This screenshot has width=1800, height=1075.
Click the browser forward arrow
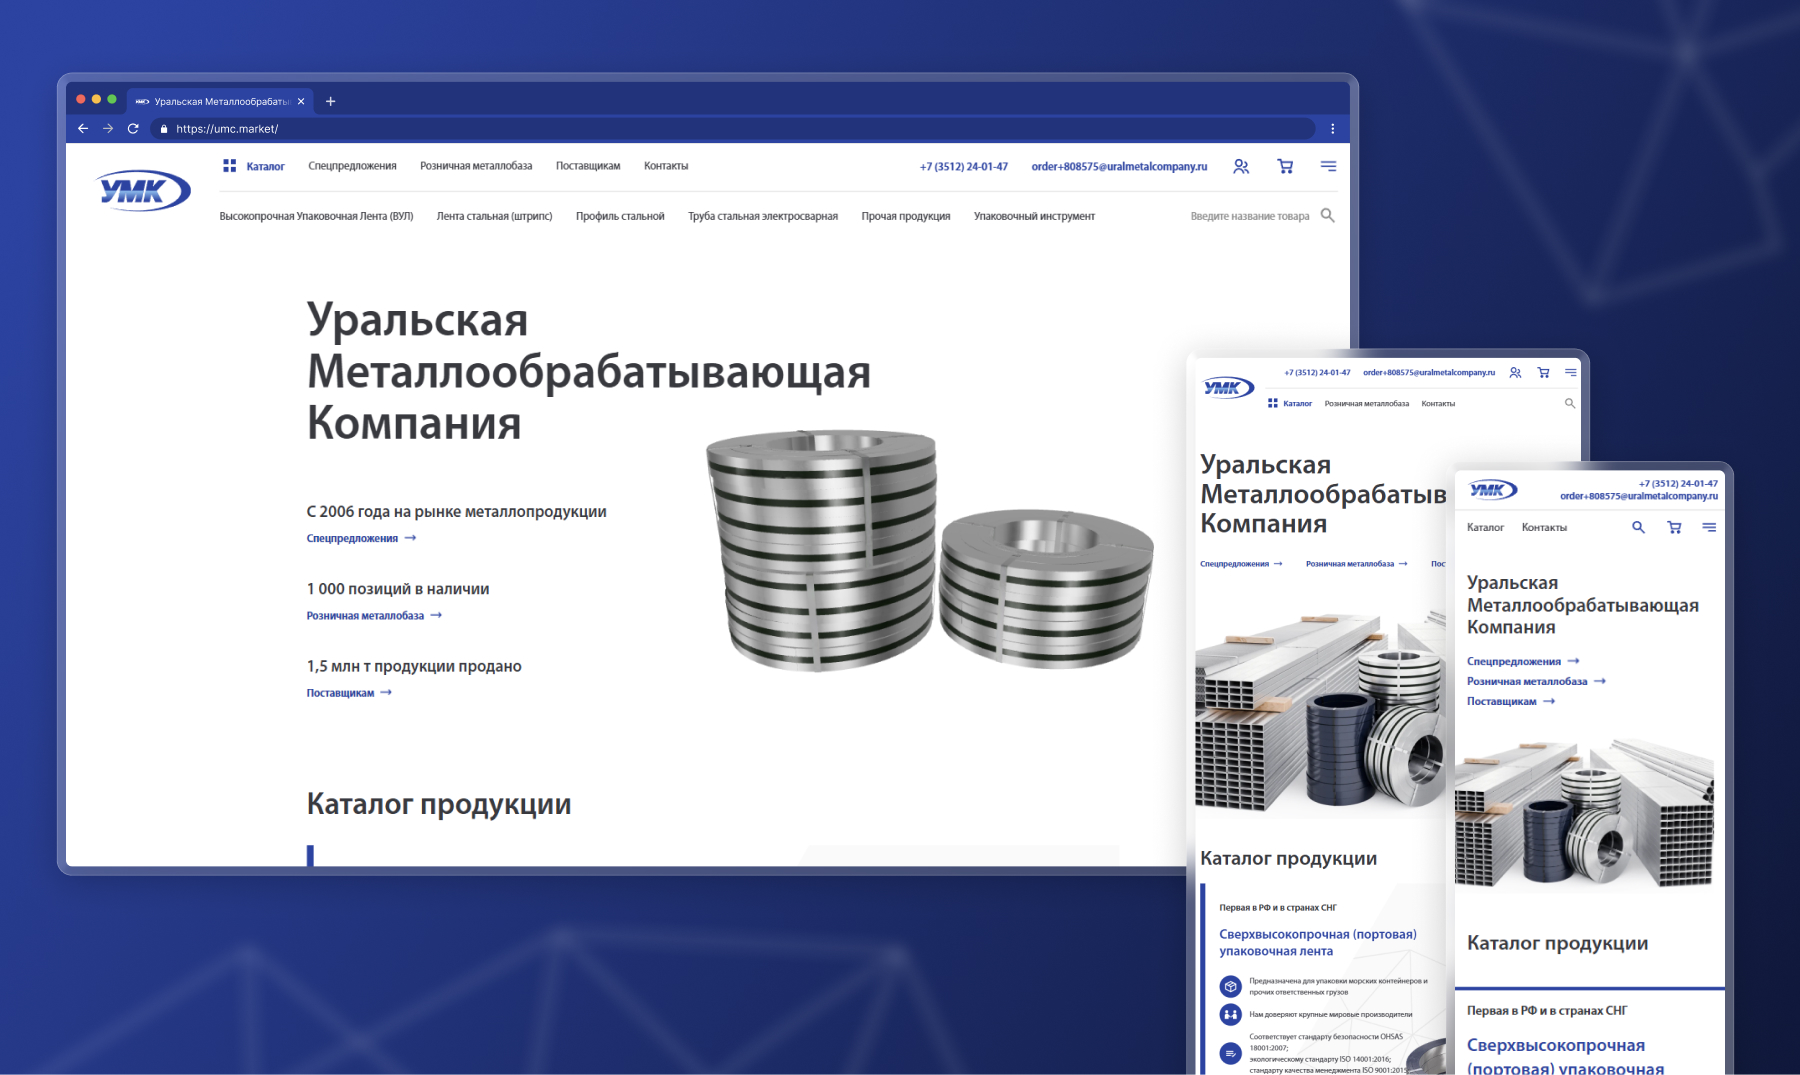[x=108, y=129]
